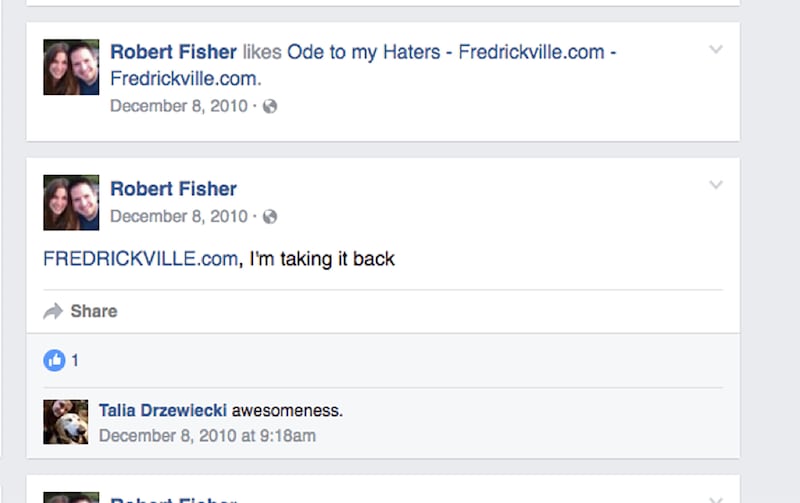
Task: Expand the chevron menu on the FREDRICKVILLE.com post
Action: pyautogui.click(x=715, y=185)
